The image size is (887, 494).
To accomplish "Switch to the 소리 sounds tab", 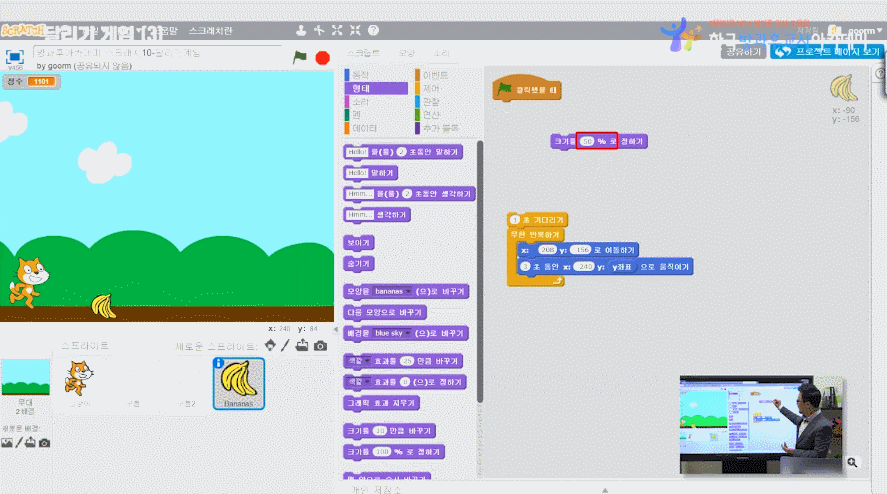I will [x=441, y=53].
